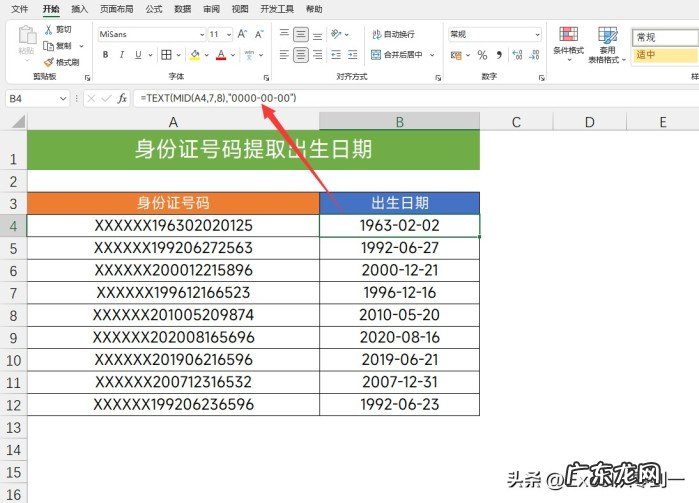The width and height of the screenshot is (699, 503).
Task: Align text to top
Action: pos(284,34)
